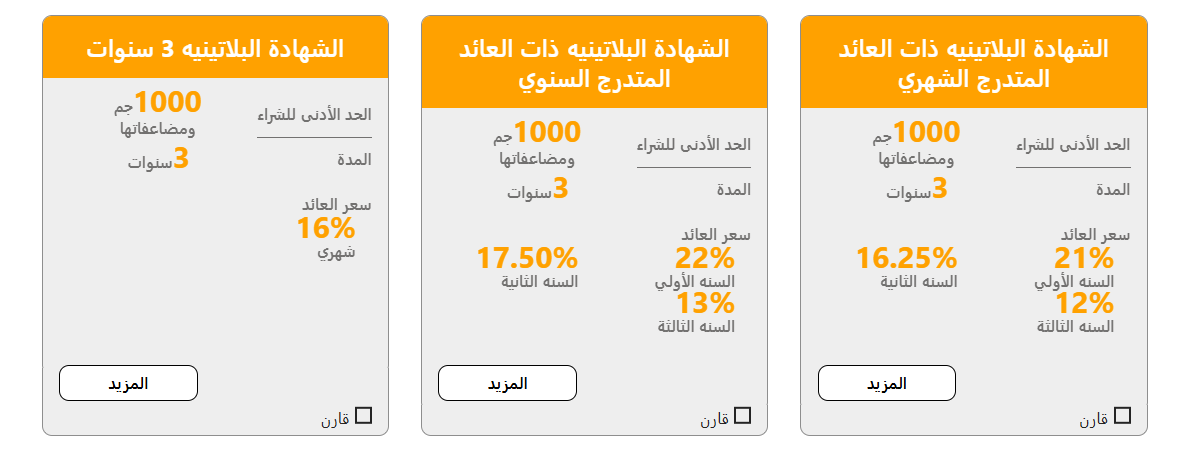1177x457 pixels.
Task: Click the الشهادة البلاتينيه 3 سنوات header
Action: (x=215, y=47)
